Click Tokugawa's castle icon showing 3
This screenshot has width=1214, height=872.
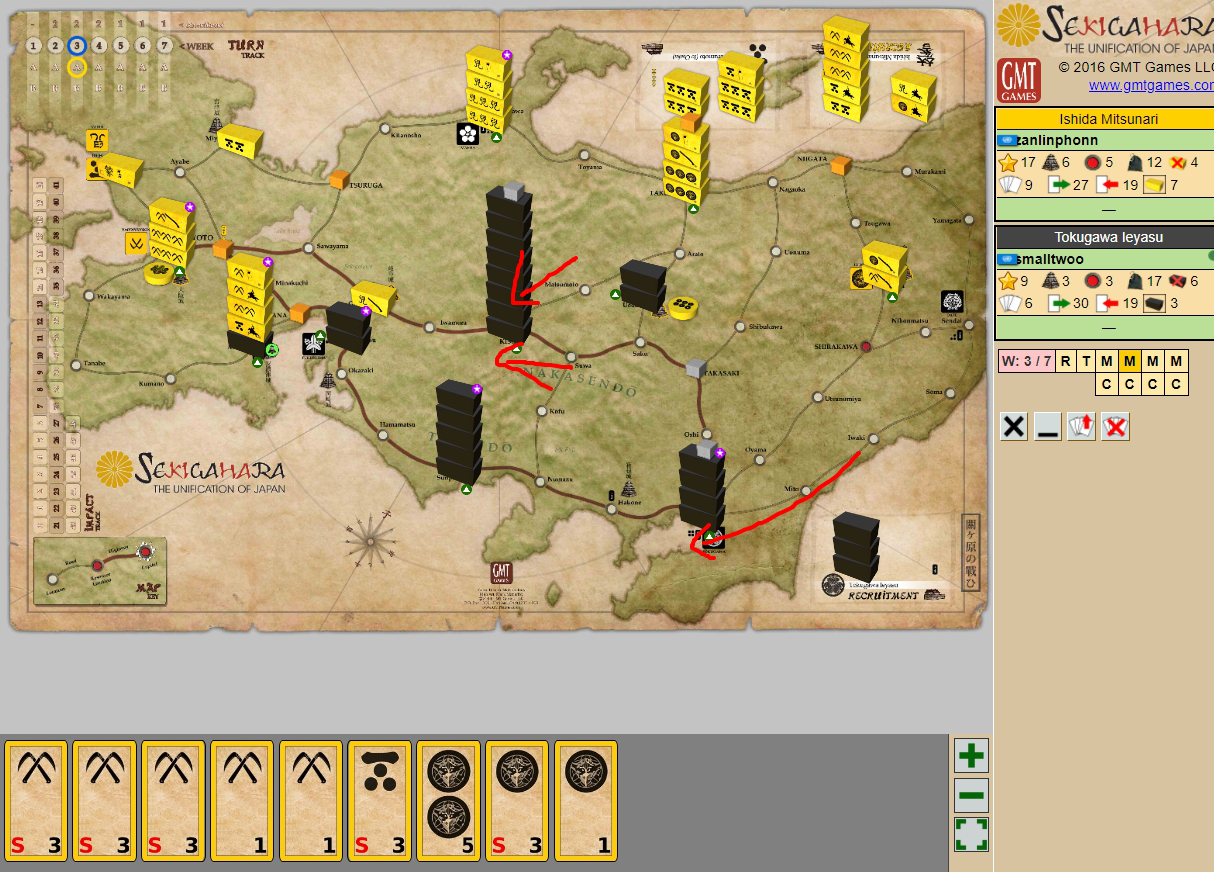[1050, 281]
